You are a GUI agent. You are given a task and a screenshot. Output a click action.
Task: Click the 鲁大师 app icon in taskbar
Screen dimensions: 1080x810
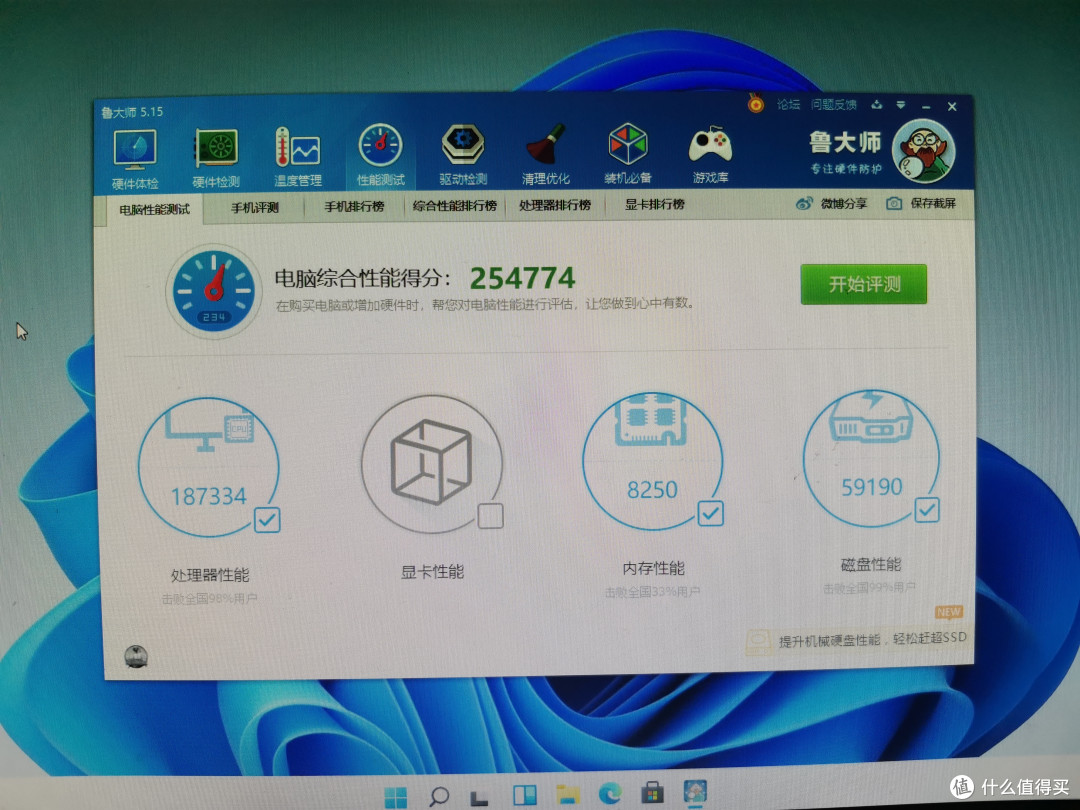pyautogui.click(x=695, y=791)
